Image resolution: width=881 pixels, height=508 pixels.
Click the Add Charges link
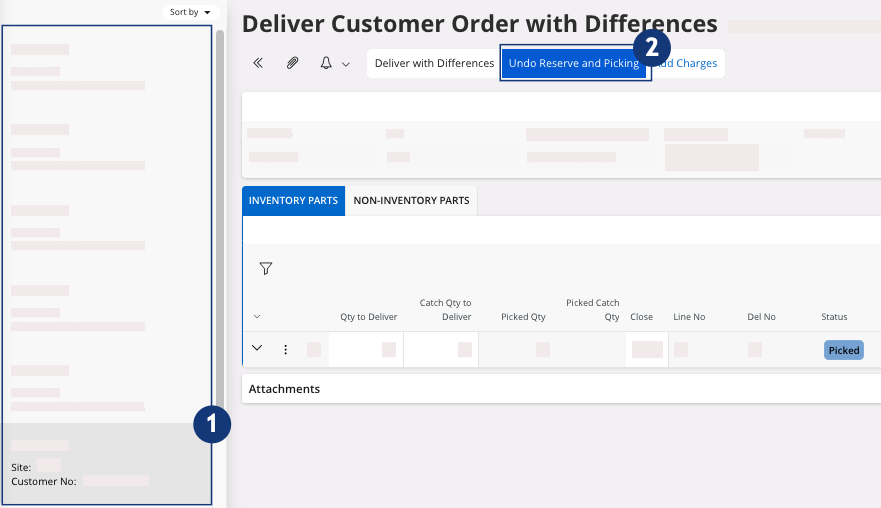pyautogui.click(x=688, y=63)
